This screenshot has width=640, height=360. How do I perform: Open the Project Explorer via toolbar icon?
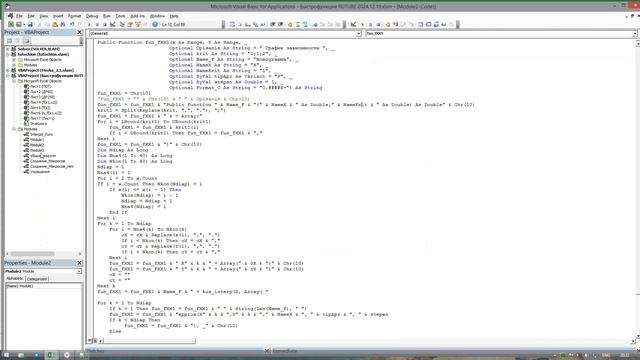click(x=122, y=24)
